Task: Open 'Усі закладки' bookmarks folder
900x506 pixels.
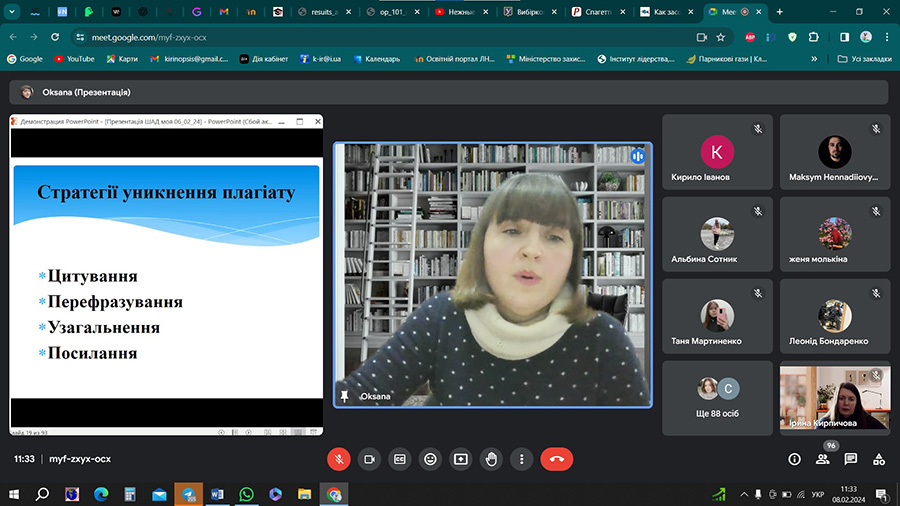Action: point(863,59)
